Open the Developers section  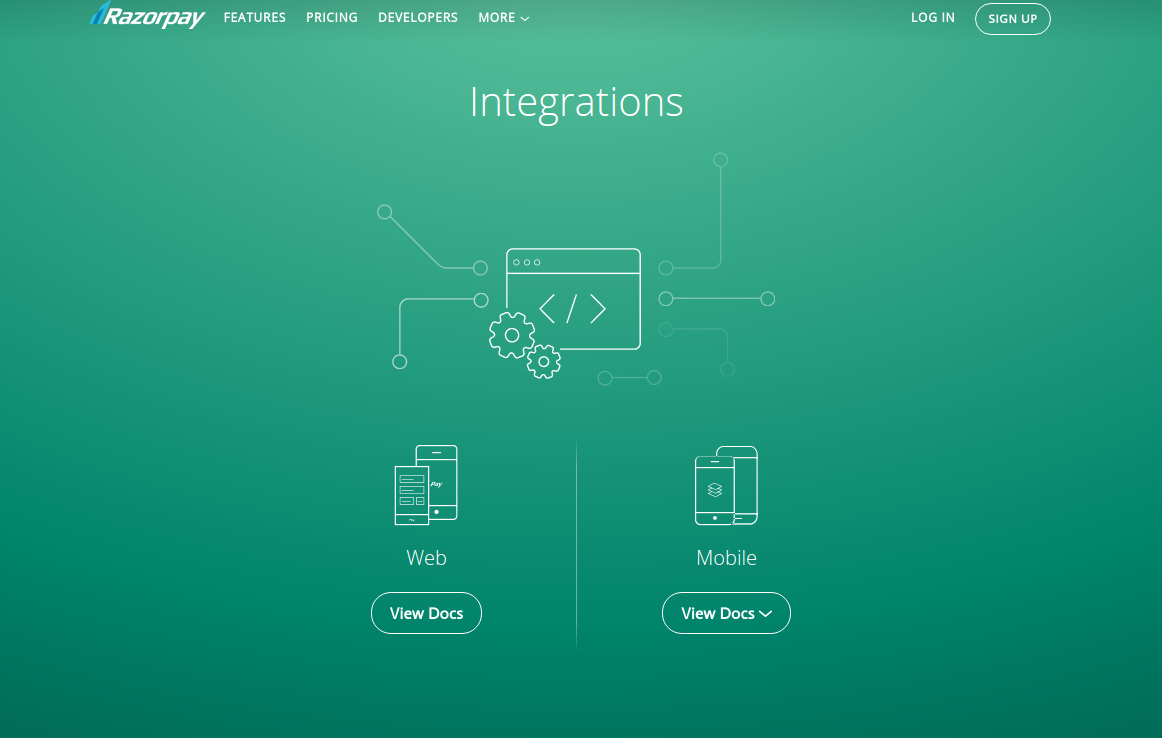(x=418, y=17)
